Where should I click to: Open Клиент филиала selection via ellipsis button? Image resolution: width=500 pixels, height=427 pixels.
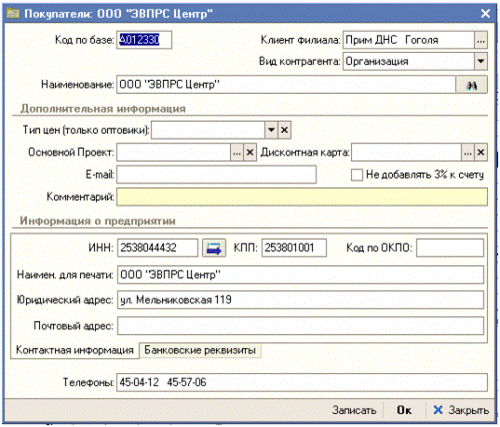click(481, 40)
